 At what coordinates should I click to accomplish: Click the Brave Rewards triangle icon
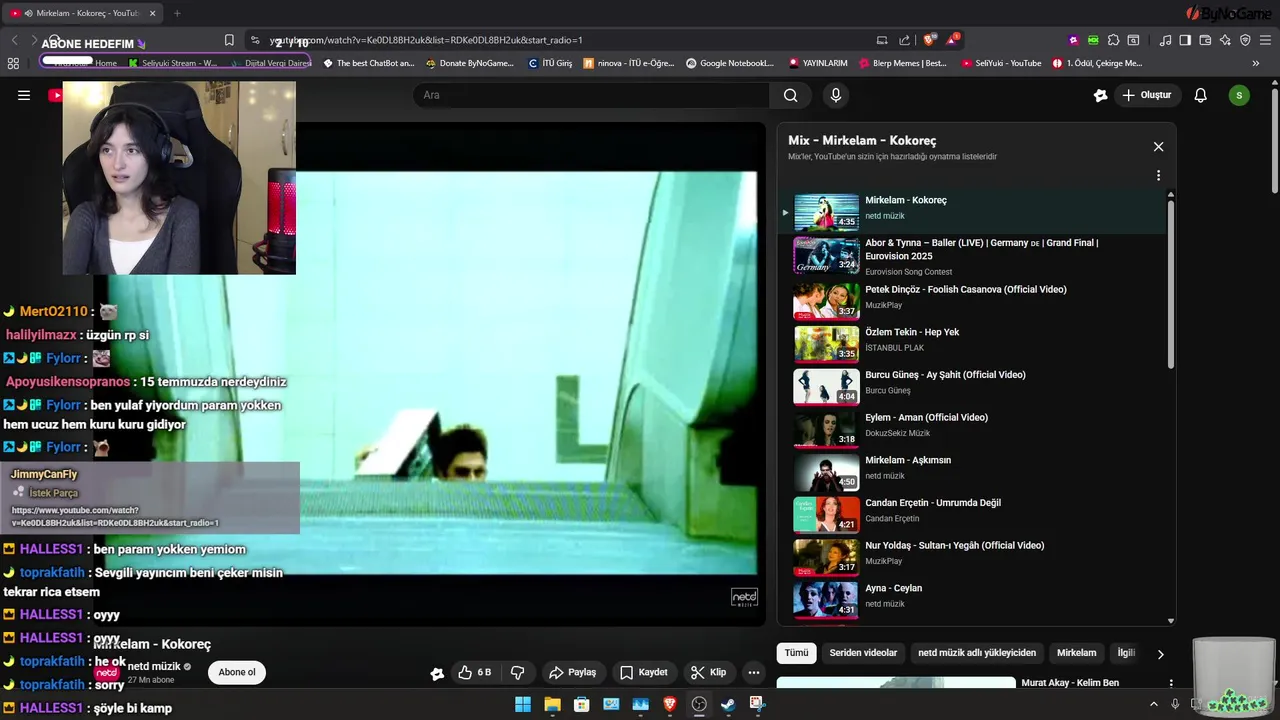(954, 40)
